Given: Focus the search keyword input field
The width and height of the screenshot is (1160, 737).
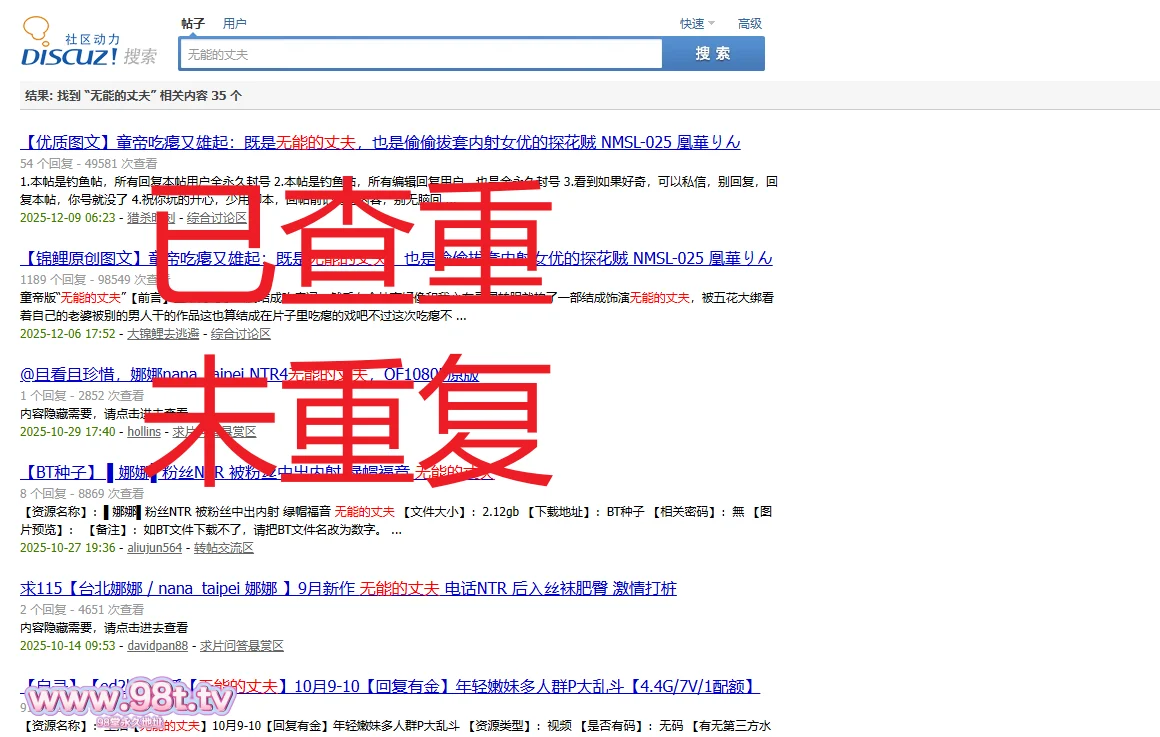Looking at the screenshot, I should 420,54.
